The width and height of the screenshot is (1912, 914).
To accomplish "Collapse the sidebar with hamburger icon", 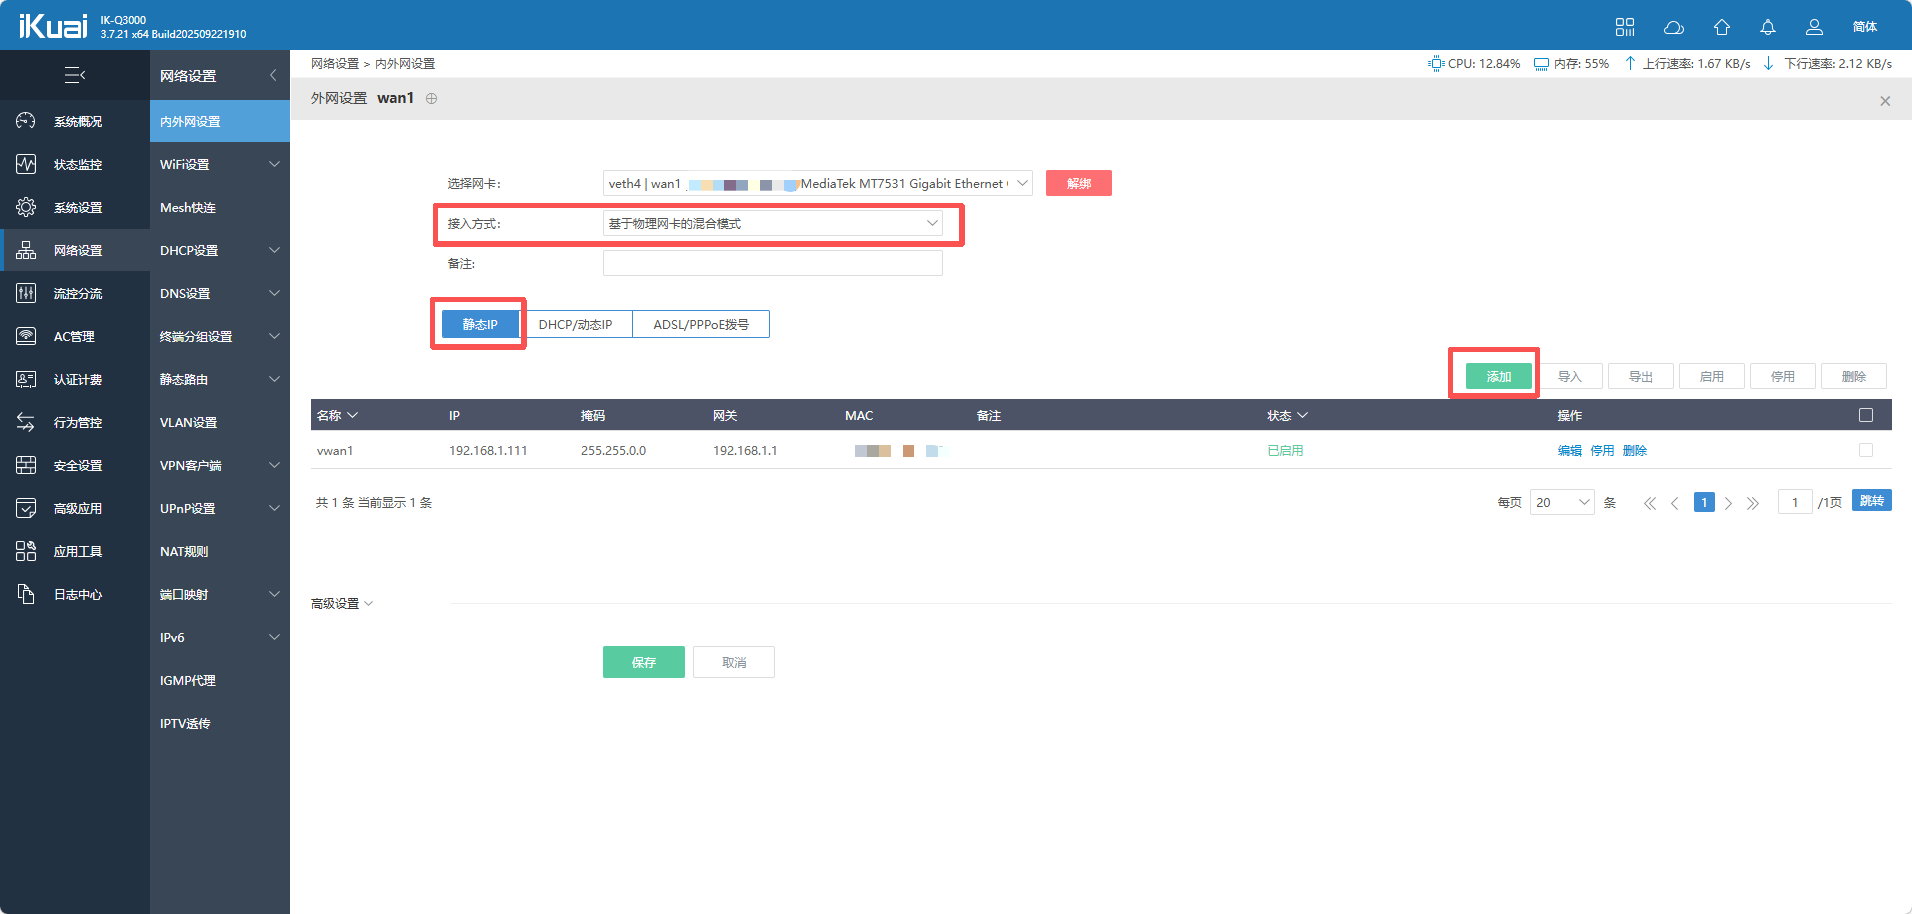I will 75,75.
